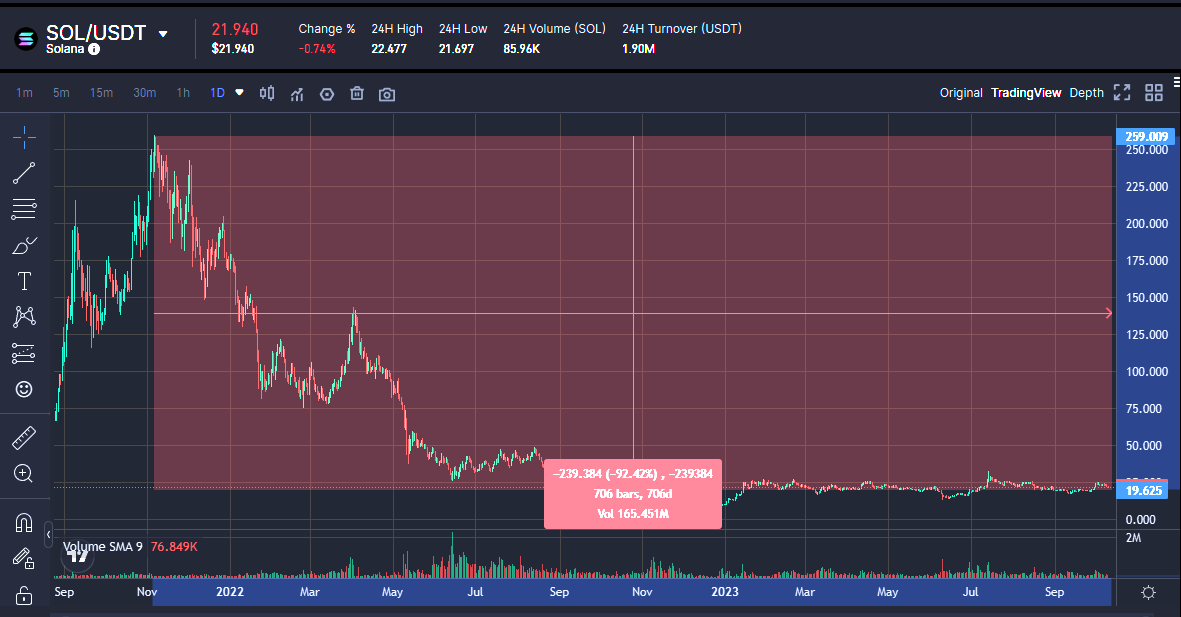Click the measurement result tooltip box
This screenshot has width=1181, height=617.
click(633, 493)
